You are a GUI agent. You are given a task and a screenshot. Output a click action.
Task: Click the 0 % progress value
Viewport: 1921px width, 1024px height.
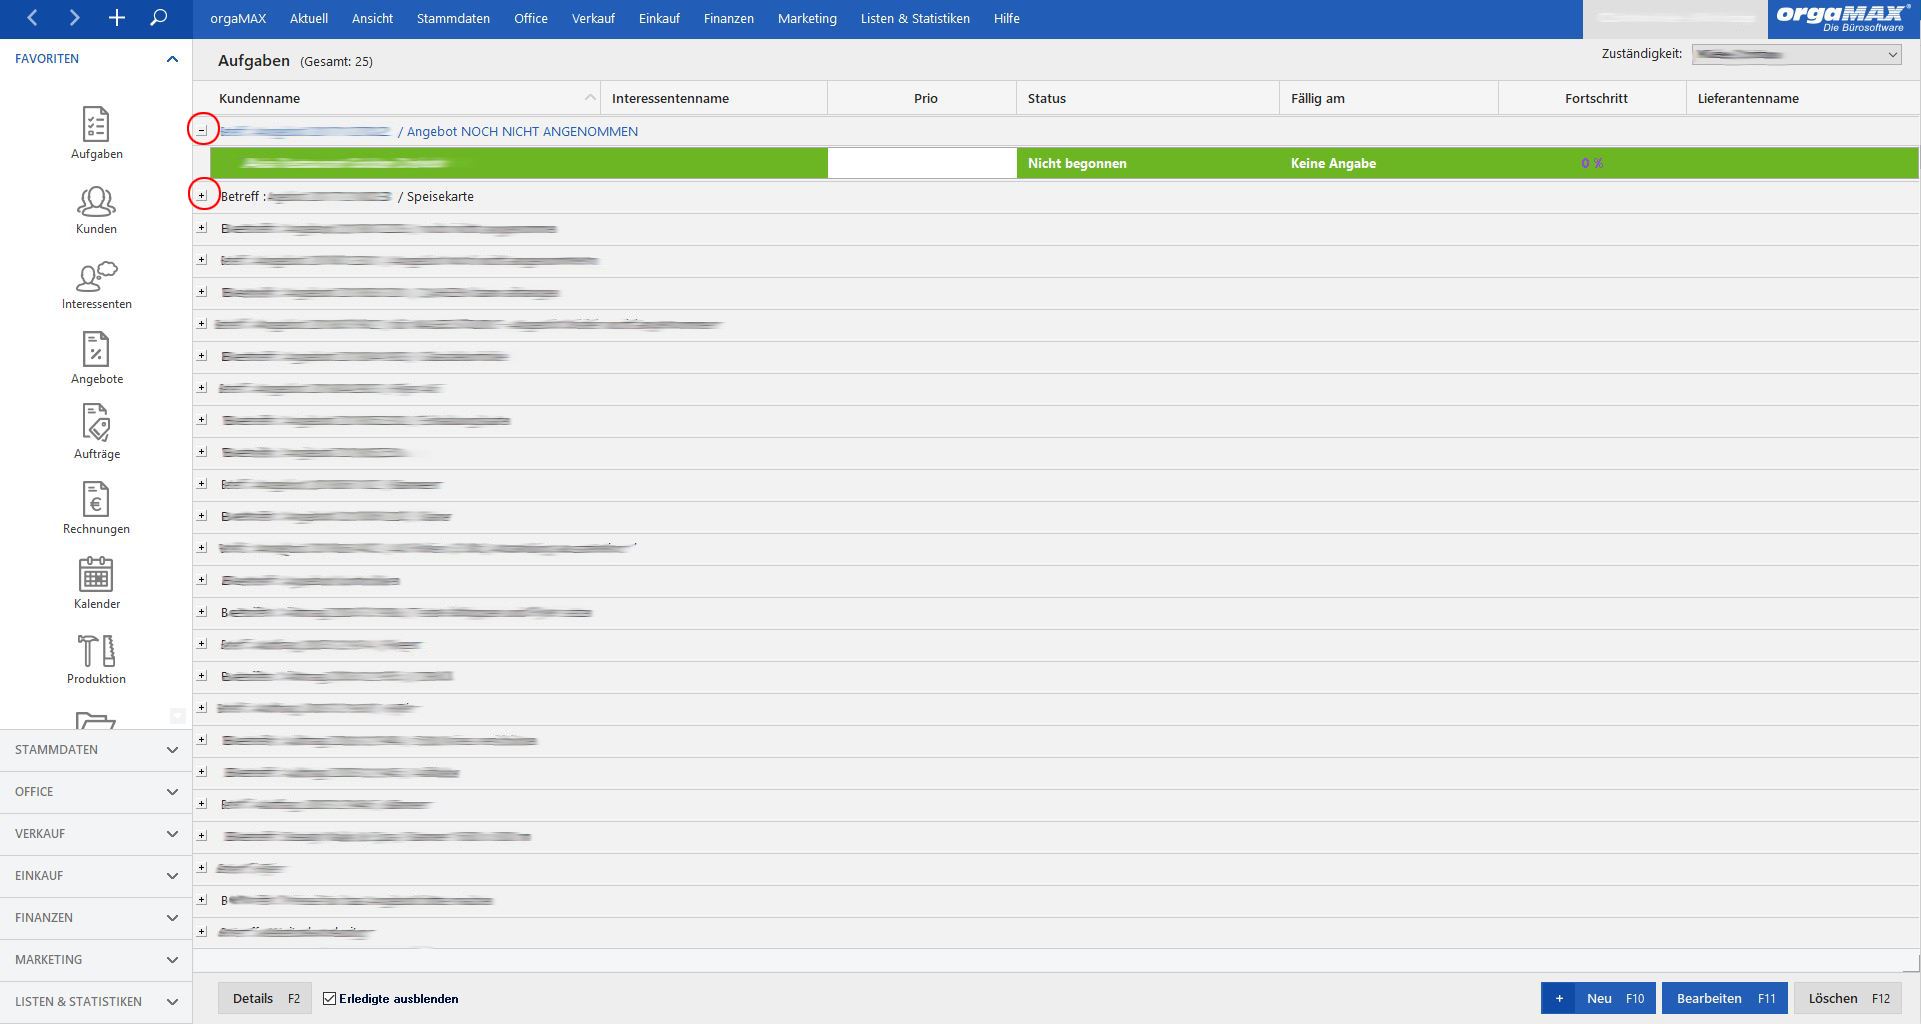click(x=1592, y=163)
